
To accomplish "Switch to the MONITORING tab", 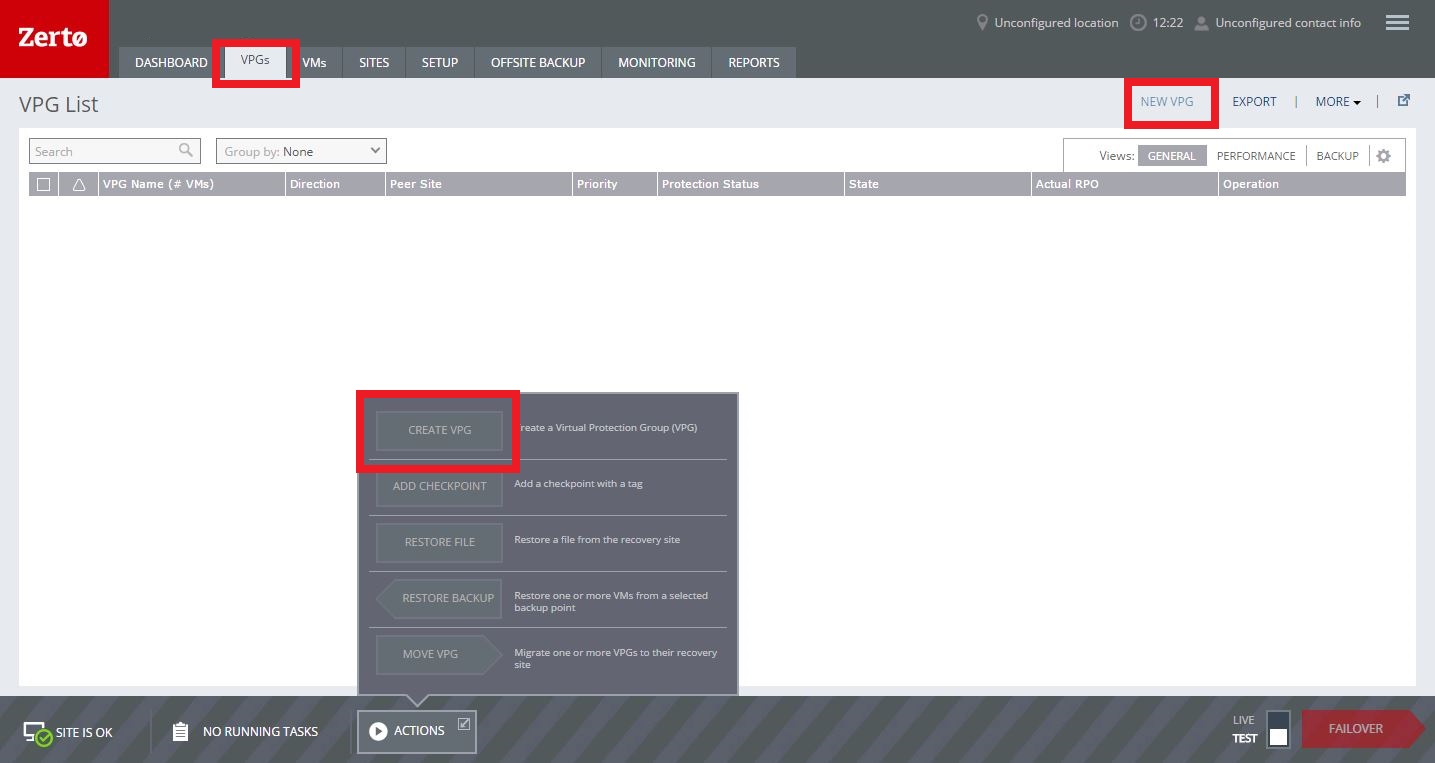I will [x=657, y=62].
